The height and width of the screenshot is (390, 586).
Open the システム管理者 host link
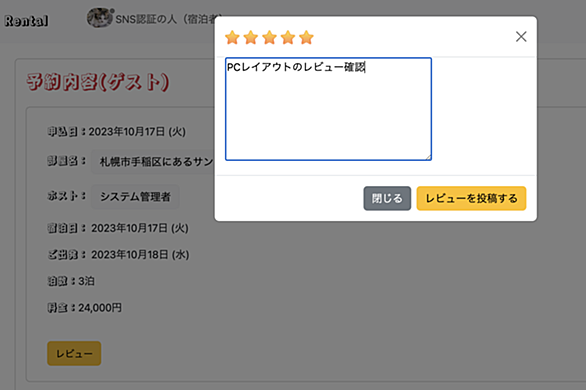(x=135, y=196)
